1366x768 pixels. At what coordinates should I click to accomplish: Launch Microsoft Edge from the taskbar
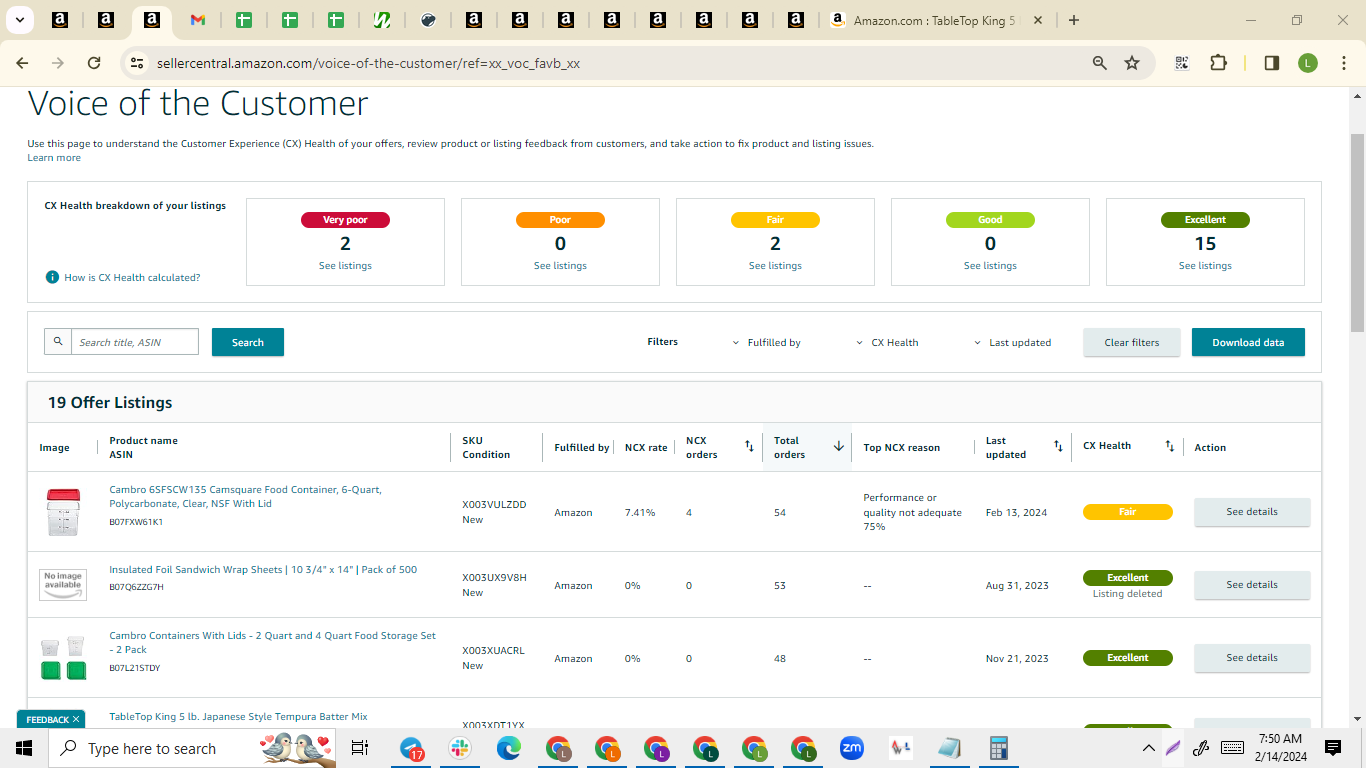(509, 748)
